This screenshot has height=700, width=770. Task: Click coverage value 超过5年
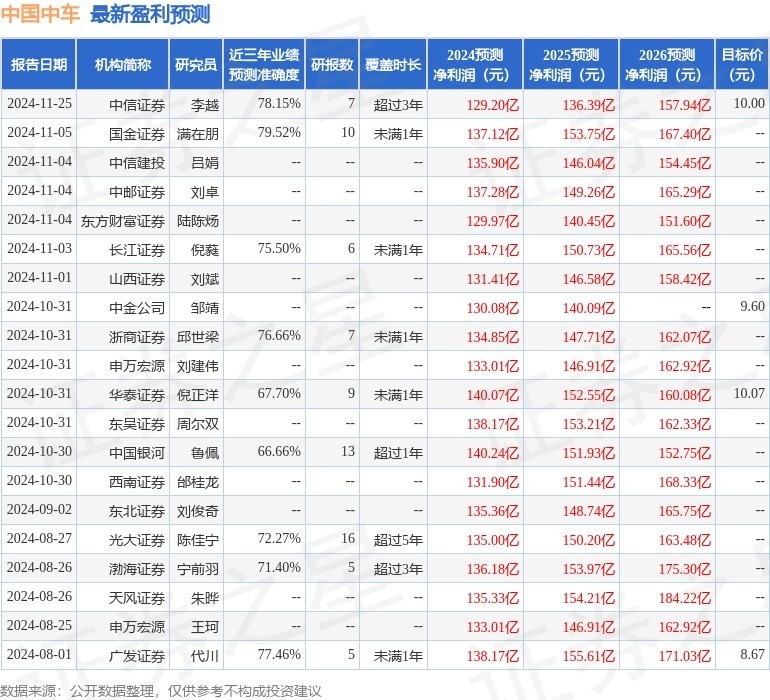click(x=398, y=539)
